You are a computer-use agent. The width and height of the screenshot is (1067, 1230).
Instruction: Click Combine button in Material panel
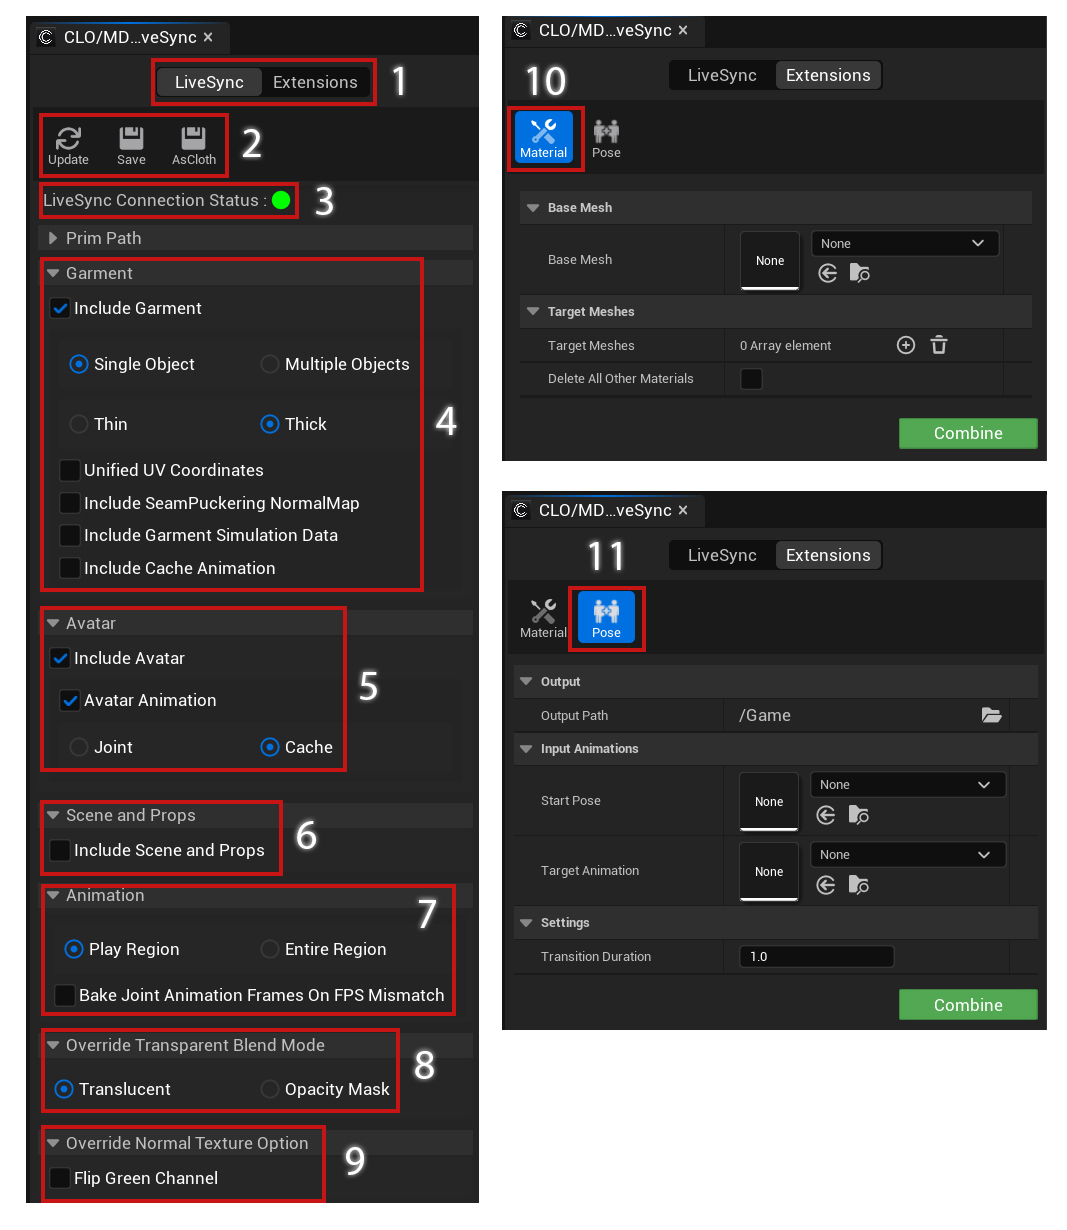tap(968, 433)
